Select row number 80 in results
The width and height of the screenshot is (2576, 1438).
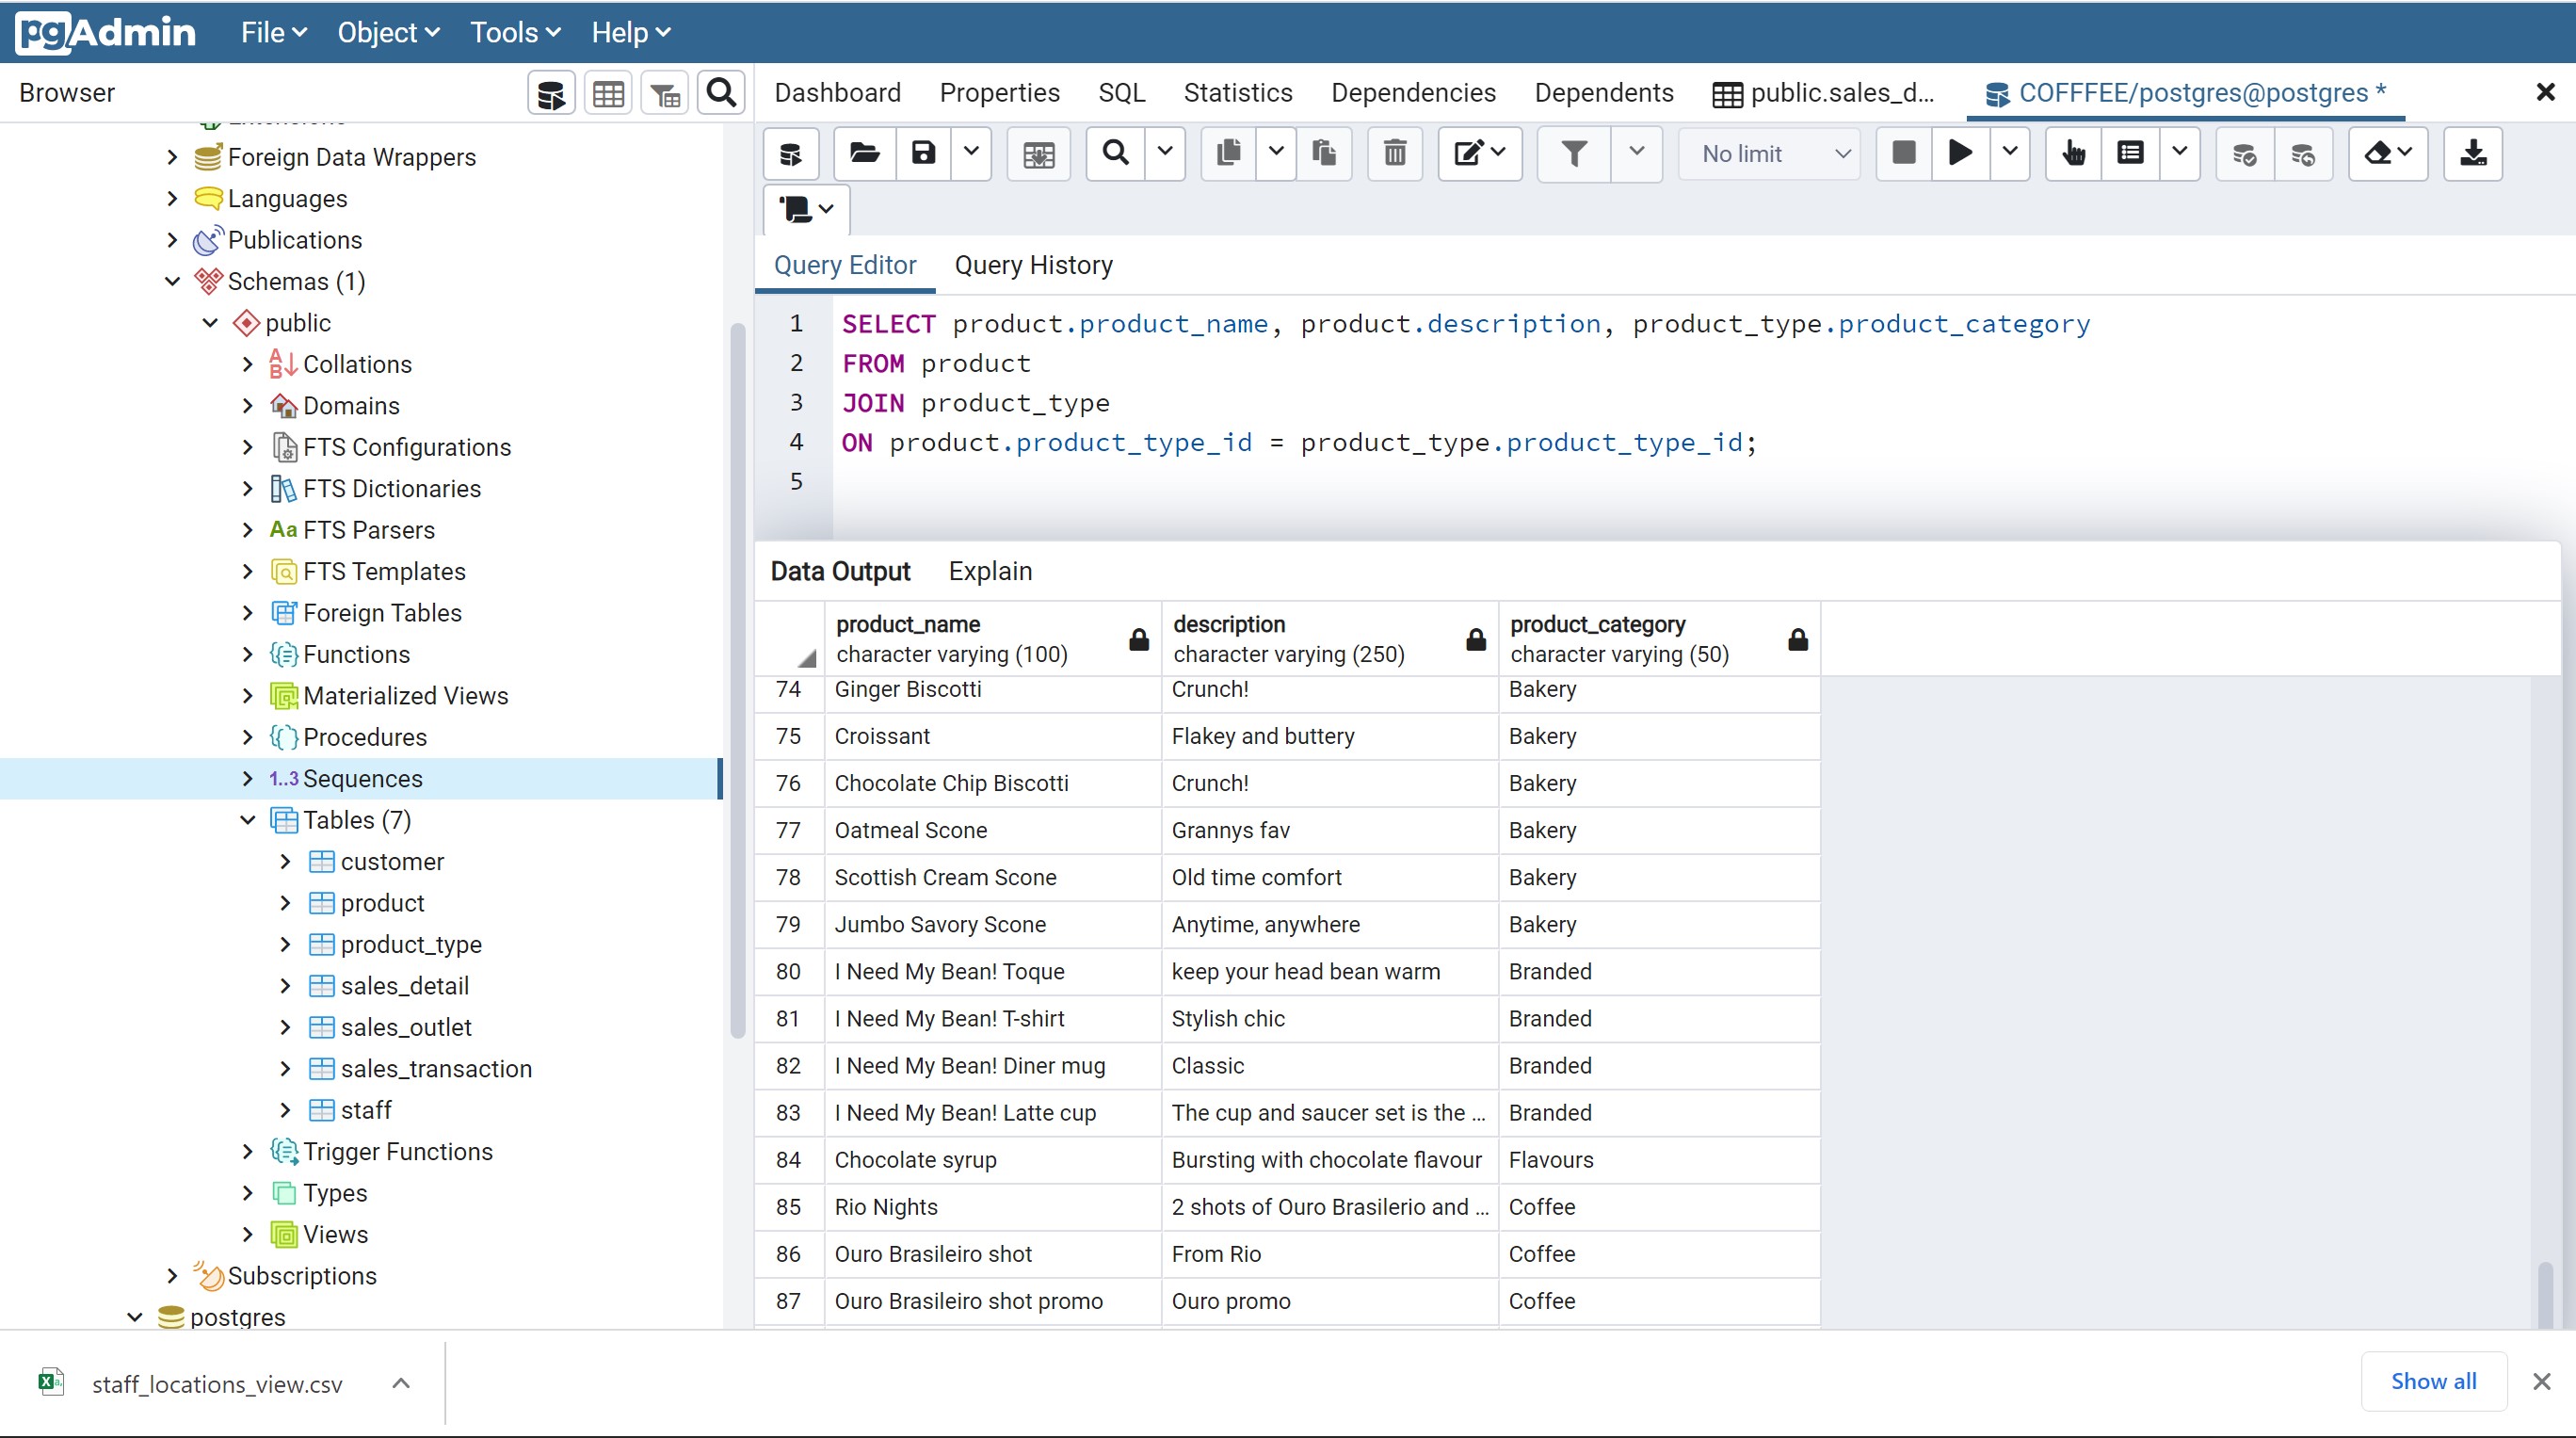[x=788, y=971]
